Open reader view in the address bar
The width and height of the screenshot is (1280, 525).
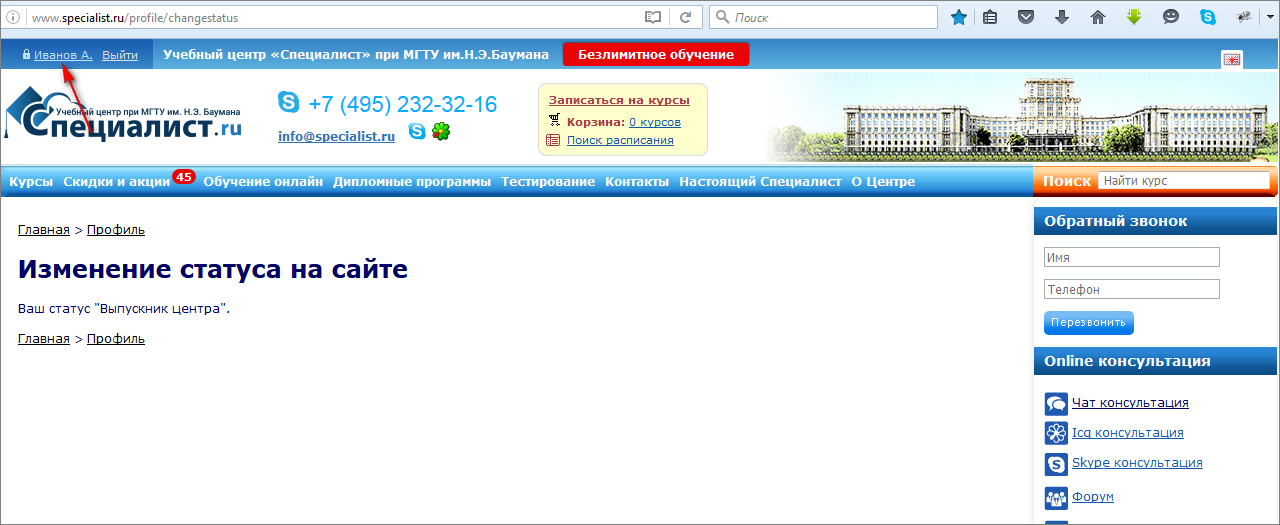(x=653, y=18)
